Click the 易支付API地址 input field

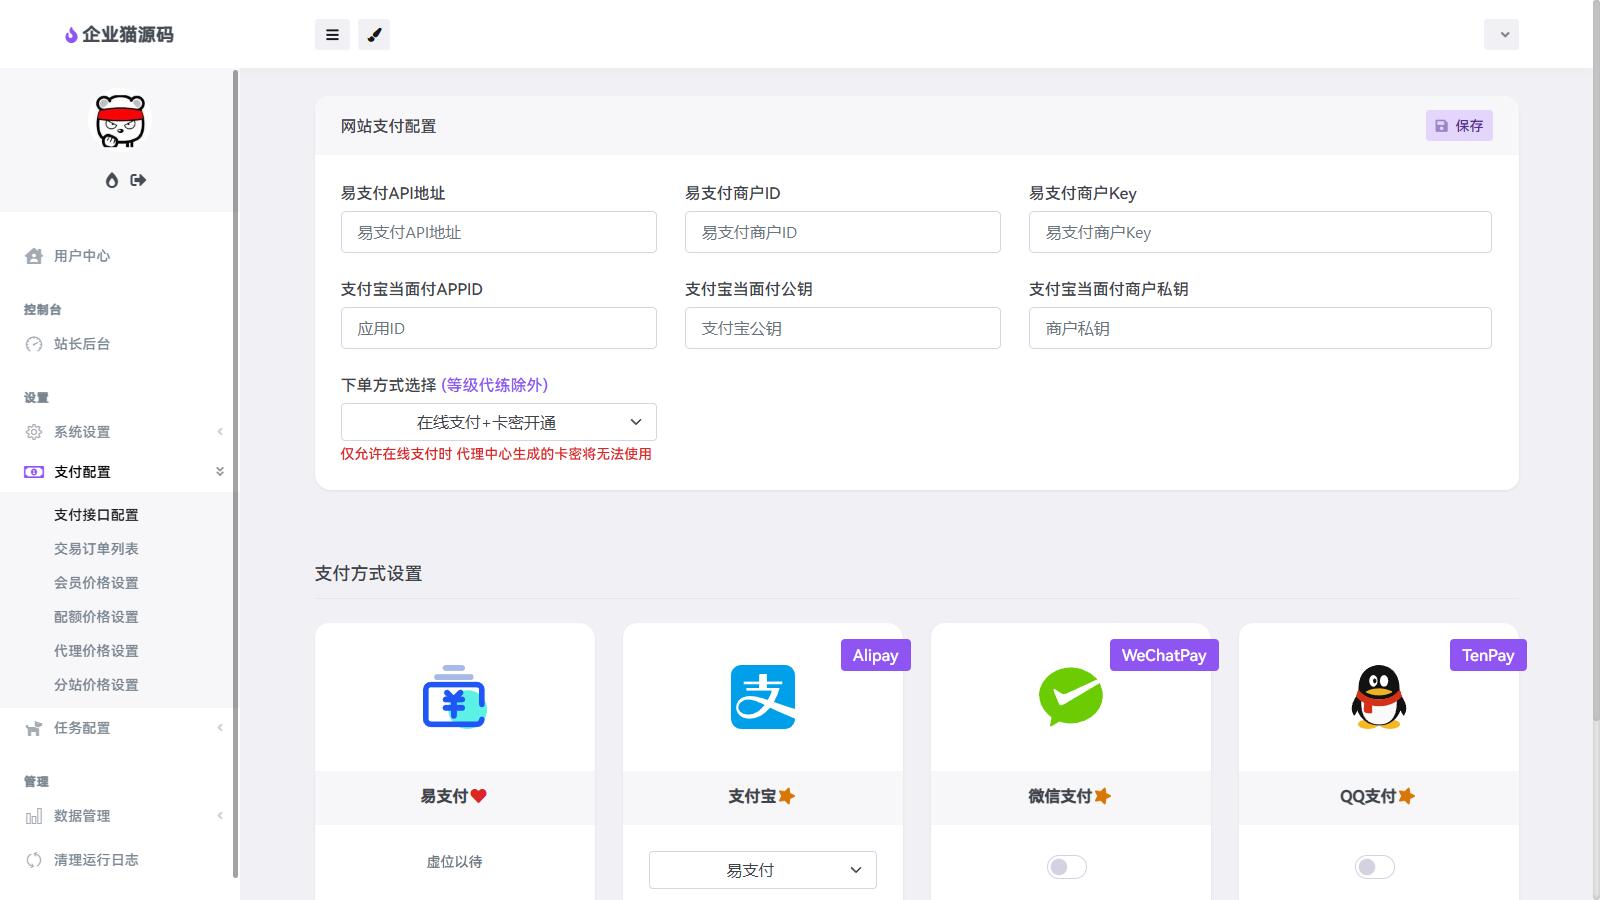[498, 232]
